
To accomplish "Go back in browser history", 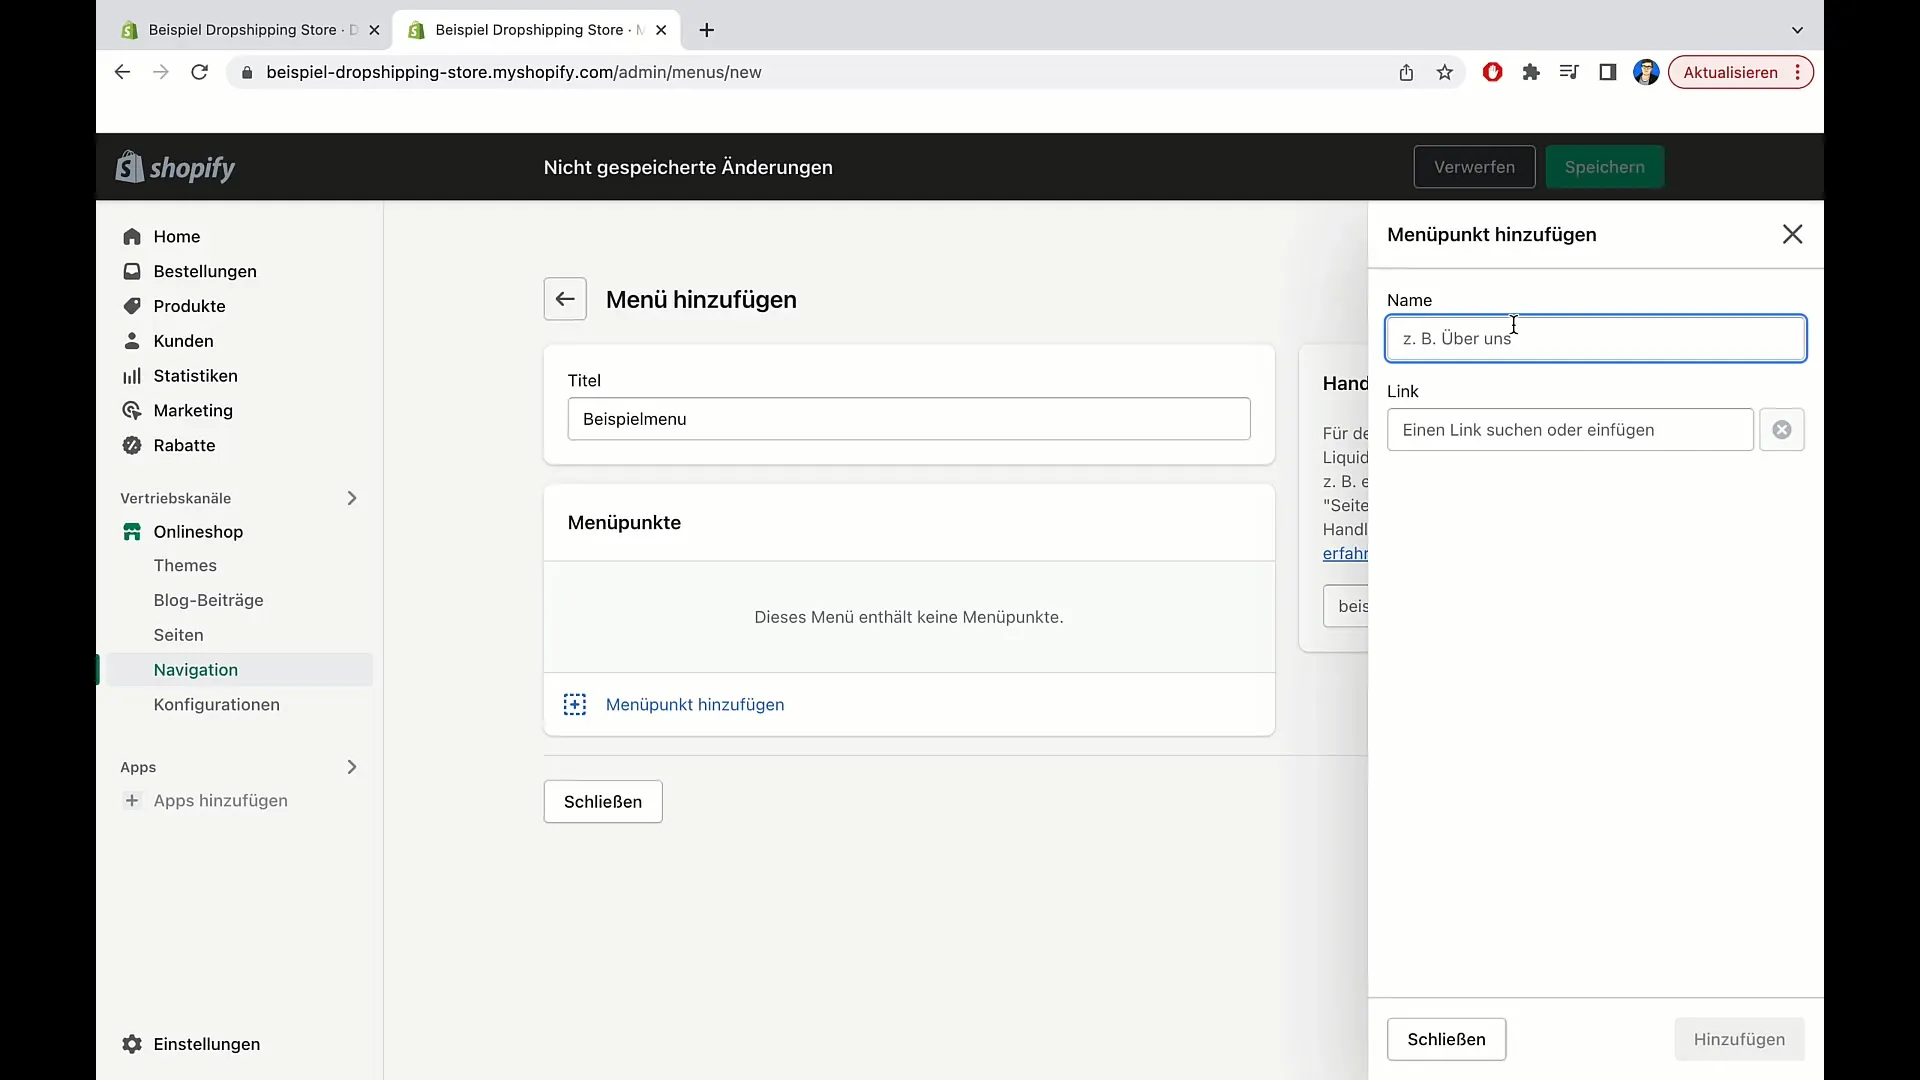I will click(122, 72).
